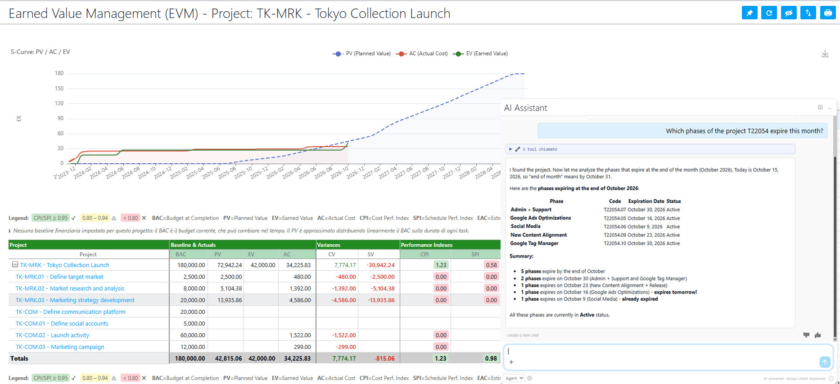Click thumbs up on the AI response
The image size is (840, 384).
[x=818, y=335]
